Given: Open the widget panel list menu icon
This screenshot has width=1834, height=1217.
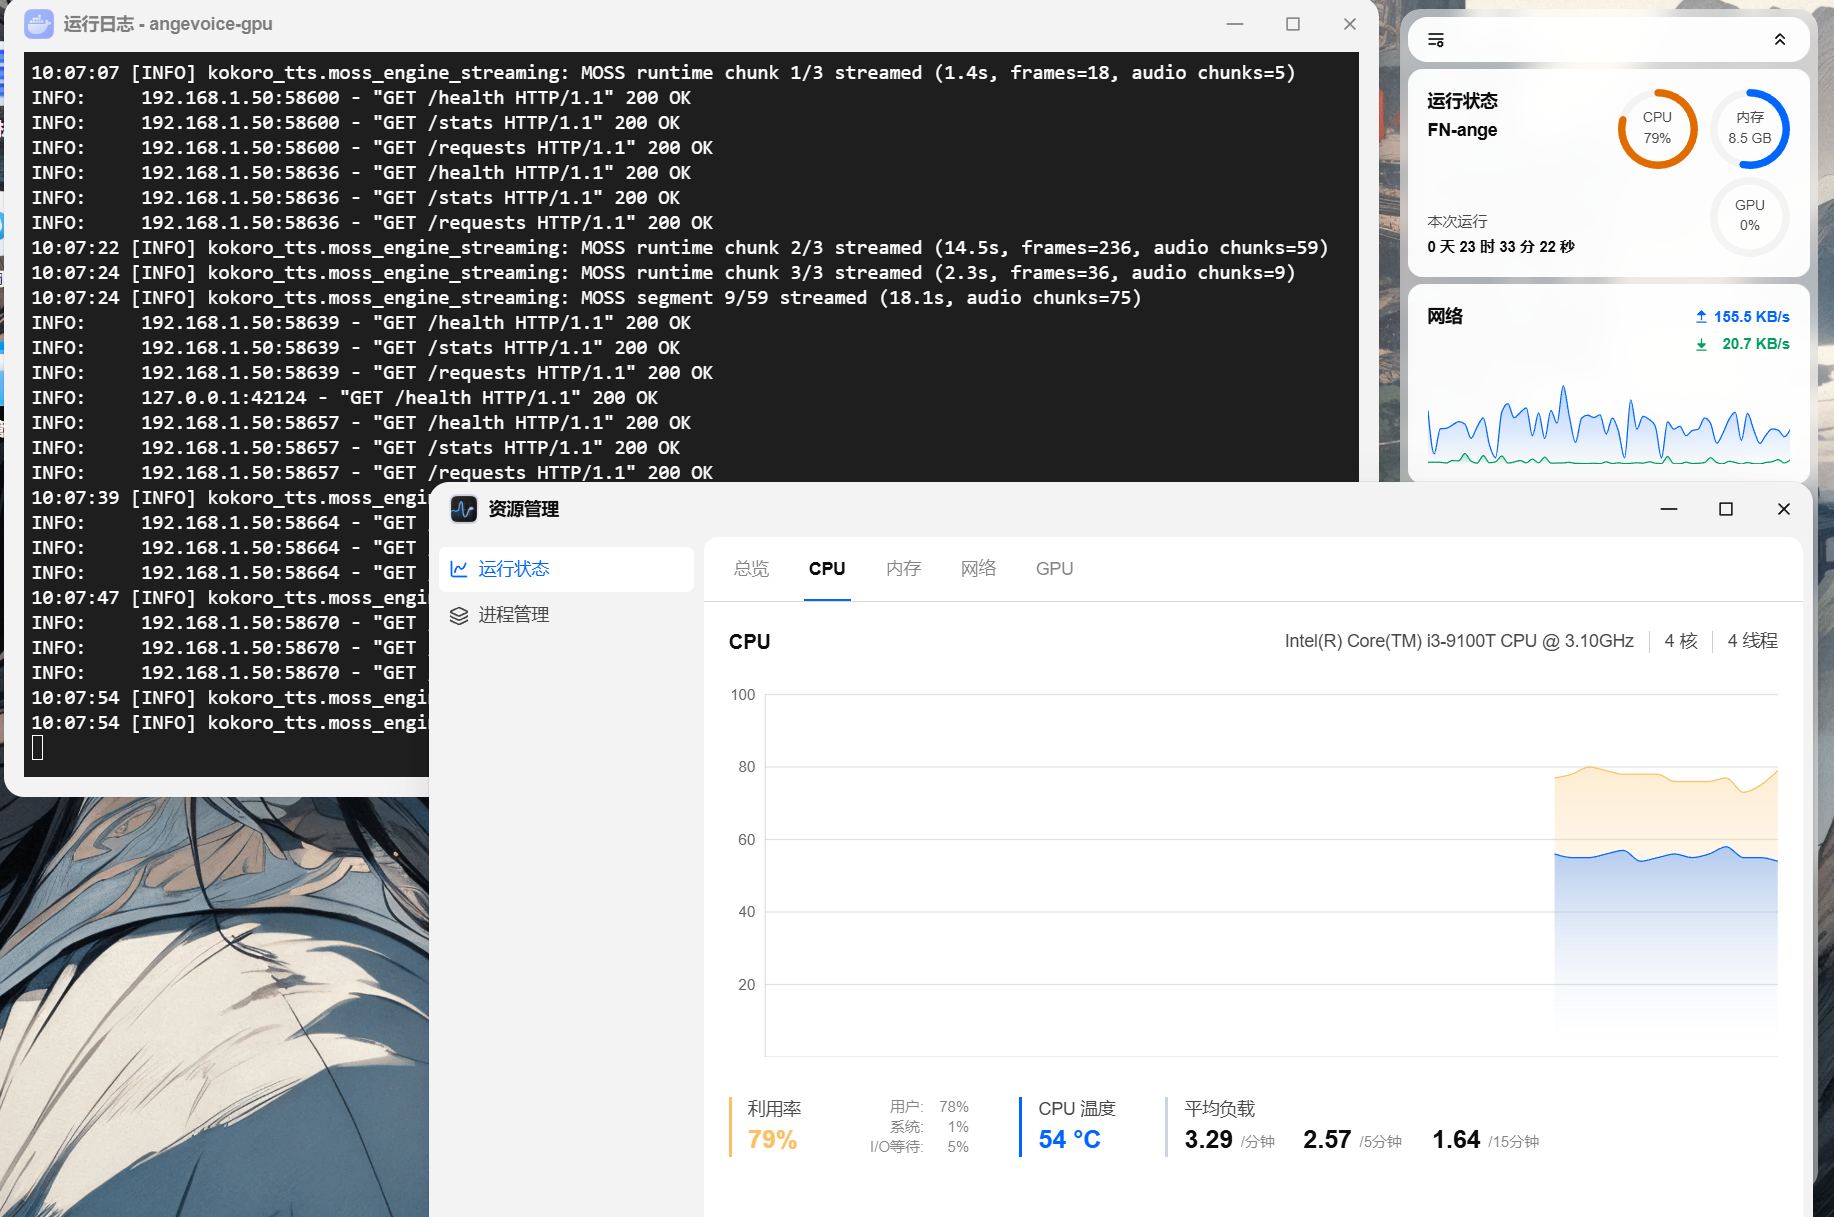Looking at the screenshot, I should [x=1436, y=40].
